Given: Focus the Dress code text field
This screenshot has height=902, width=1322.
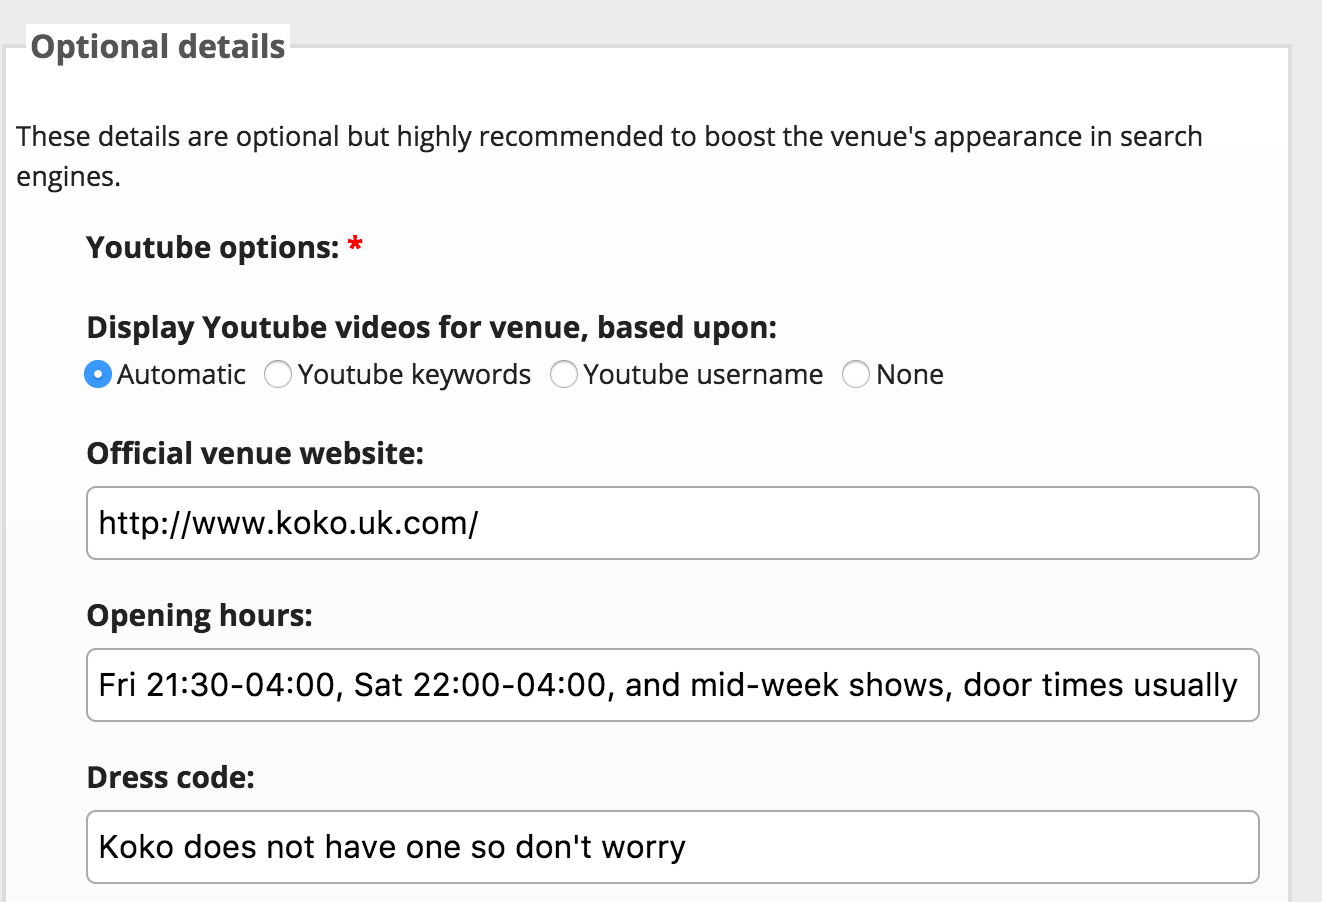Looking at the screenshot, I should pos(673,847).
